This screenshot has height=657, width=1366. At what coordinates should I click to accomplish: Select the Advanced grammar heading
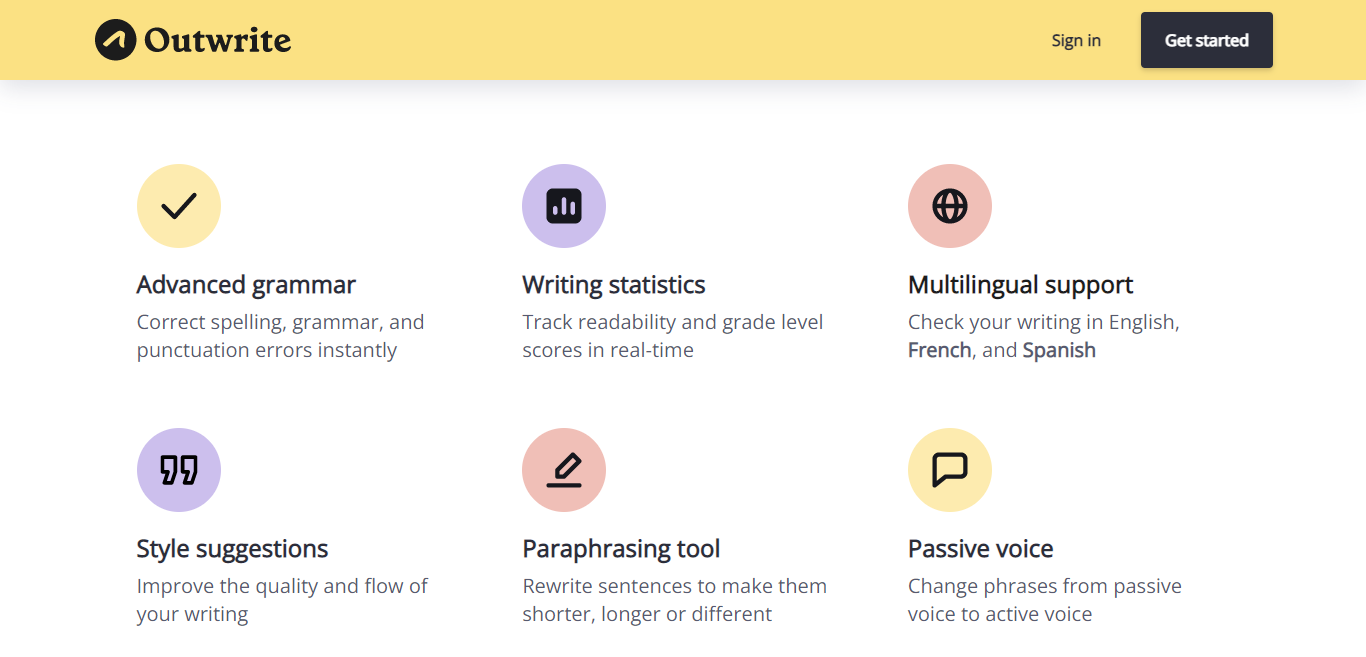coord(246,285)
